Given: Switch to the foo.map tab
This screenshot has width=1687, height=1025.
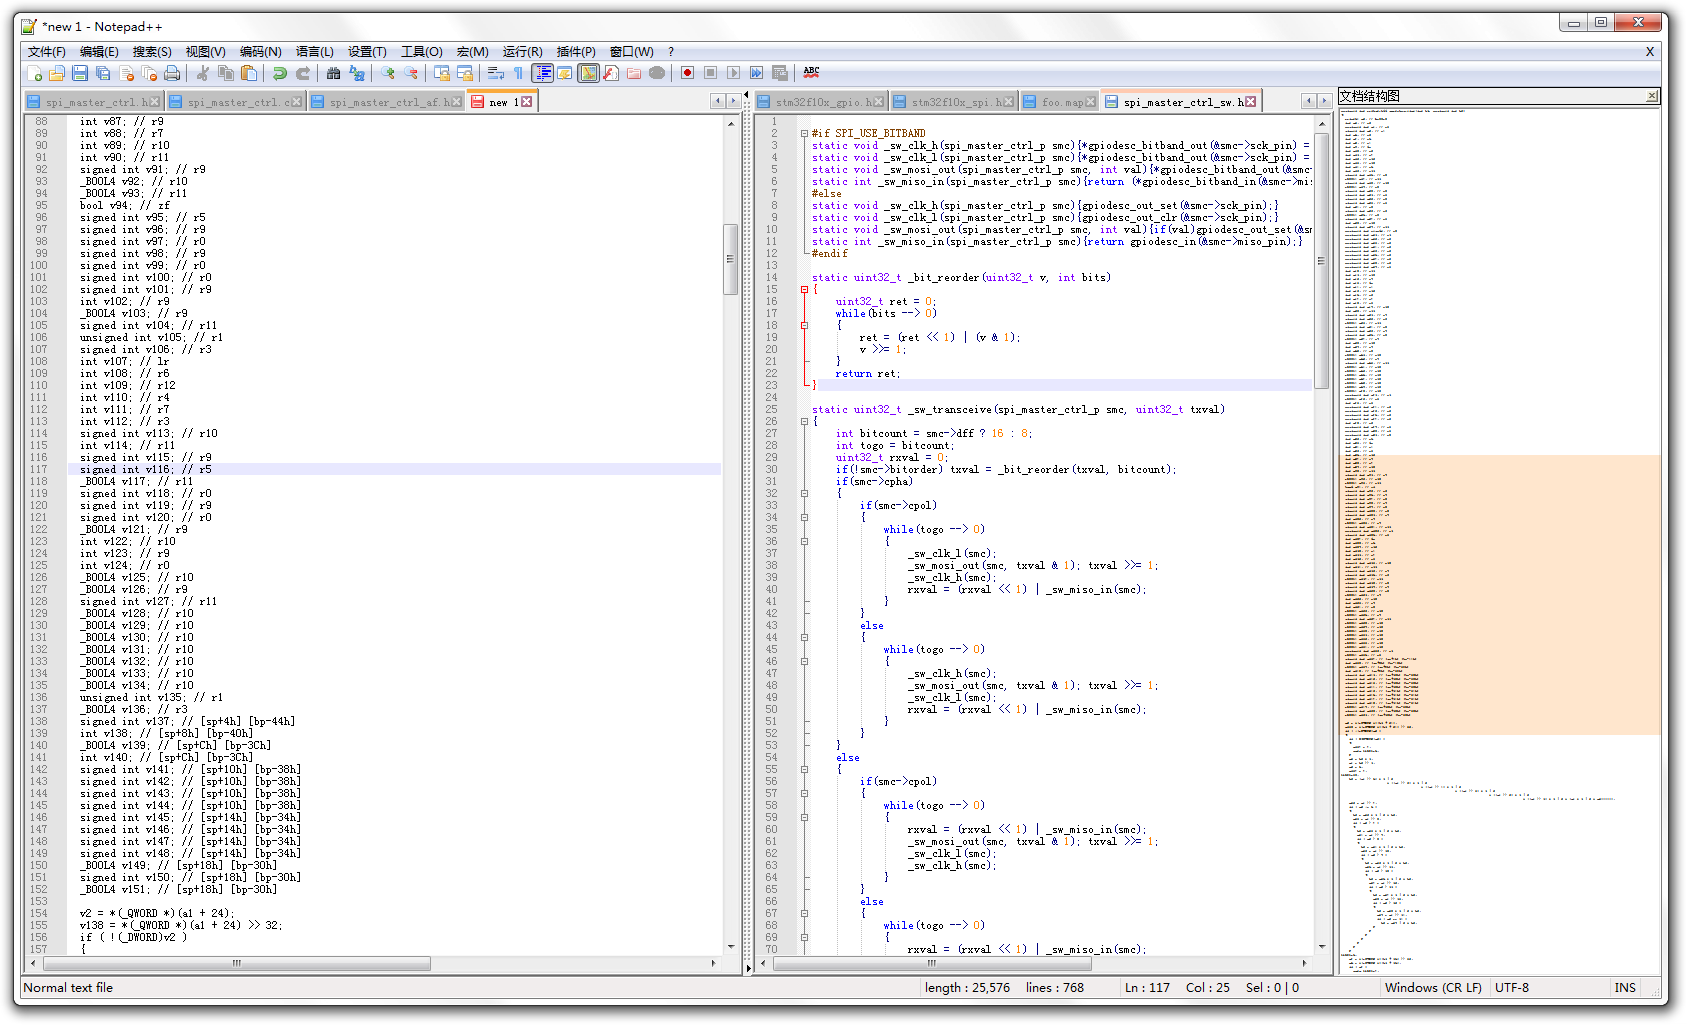Looking at the screenshot, I should pos(1059,102).
